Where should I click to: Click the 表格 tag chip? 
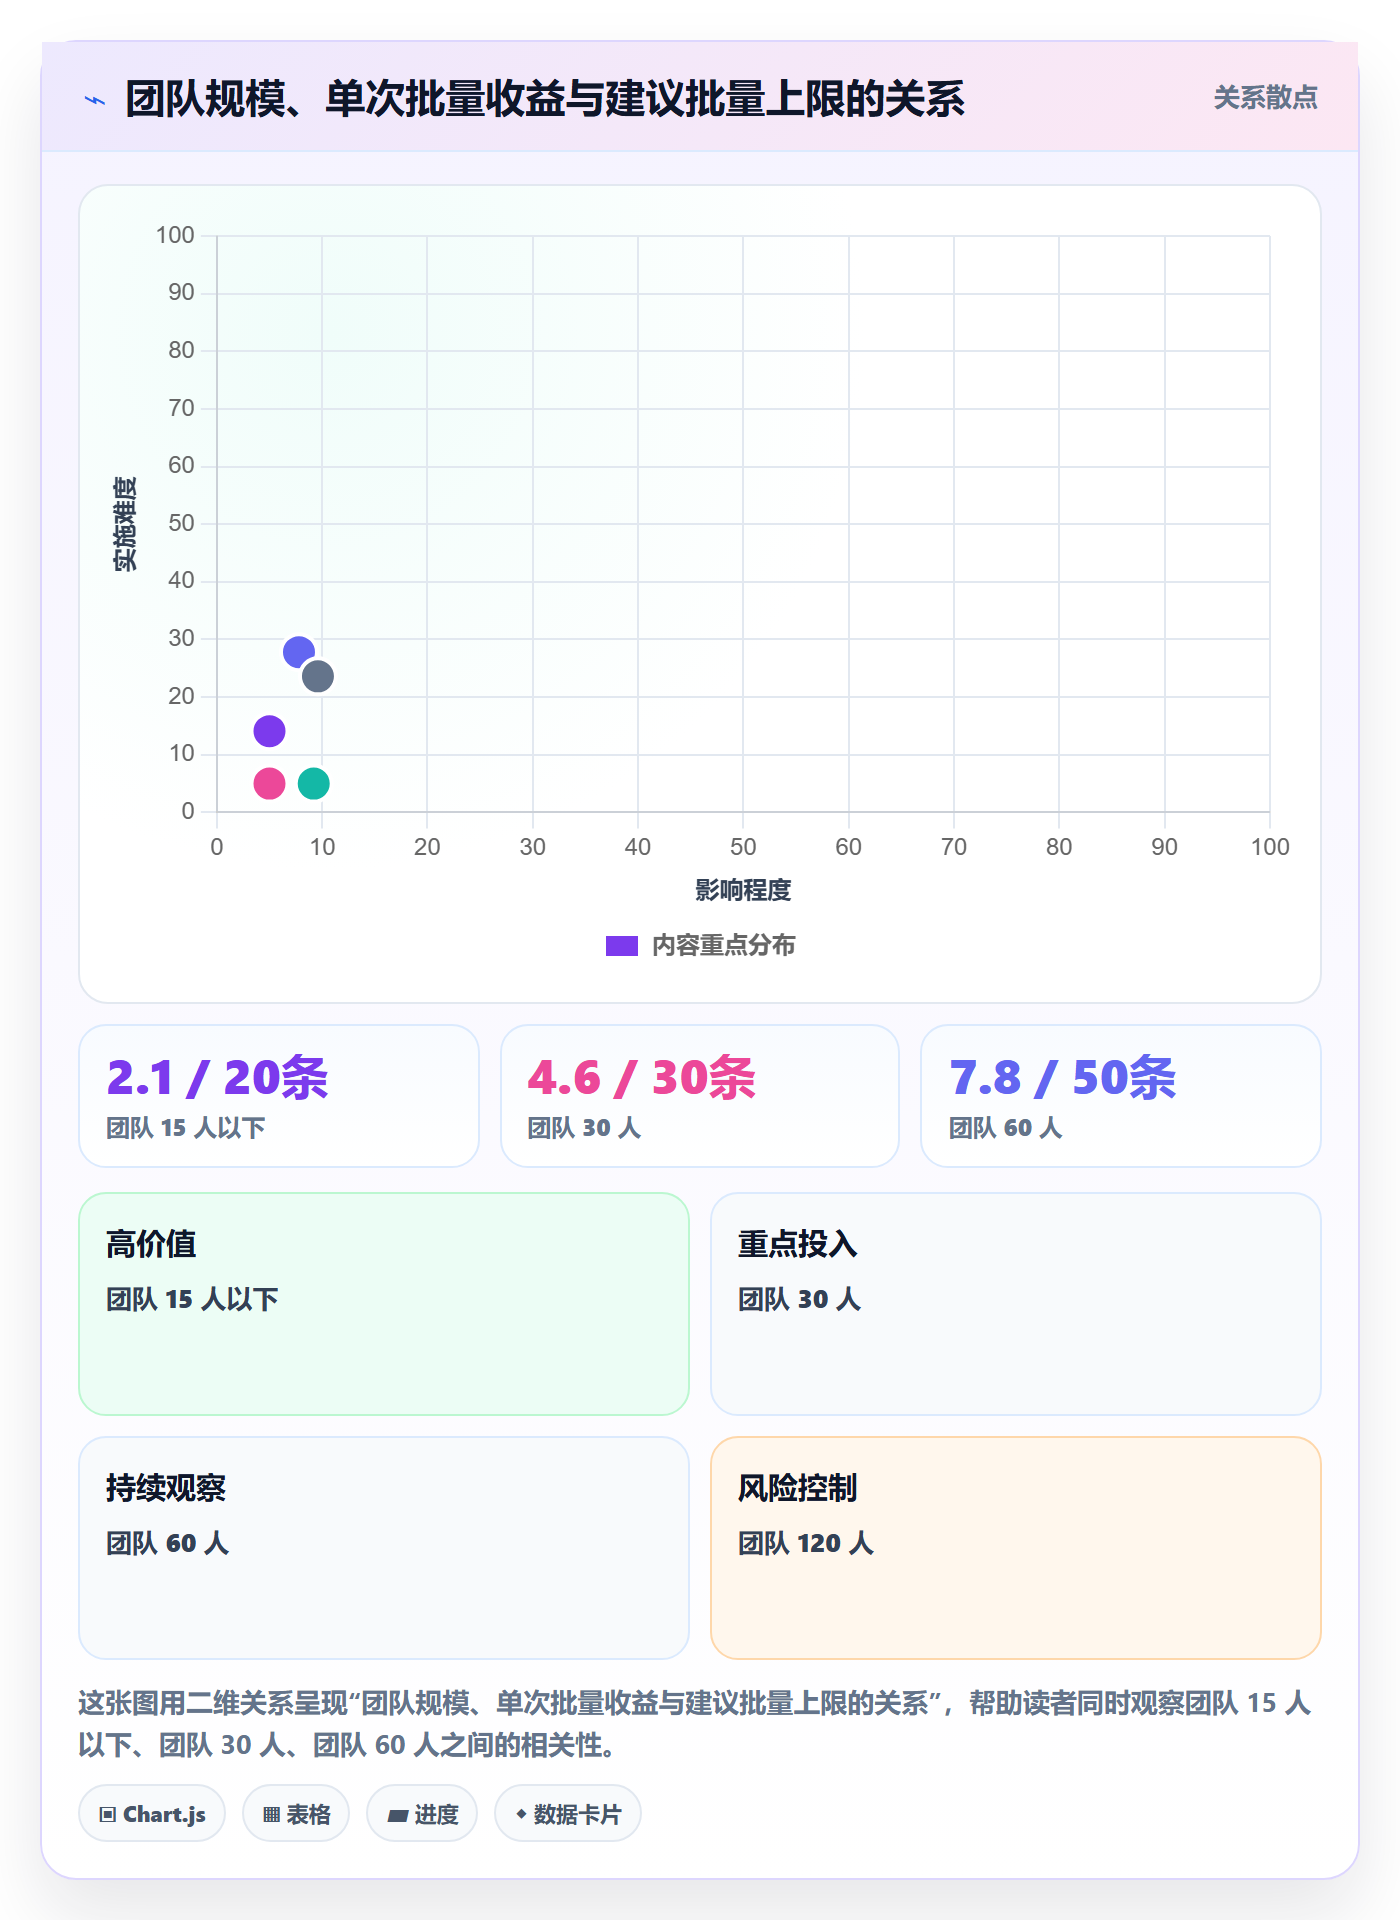point(296,1814)
